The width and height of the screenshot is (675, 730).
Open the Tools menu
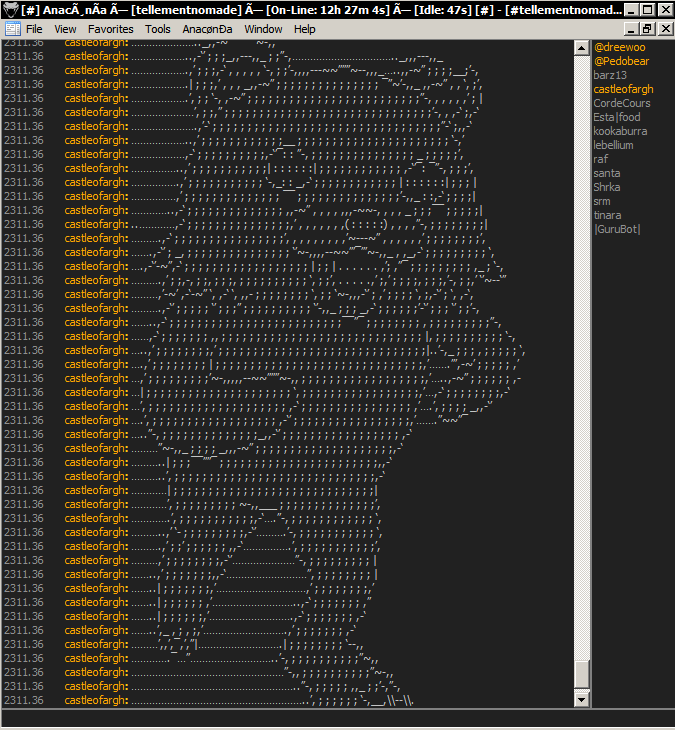(158, 29)
